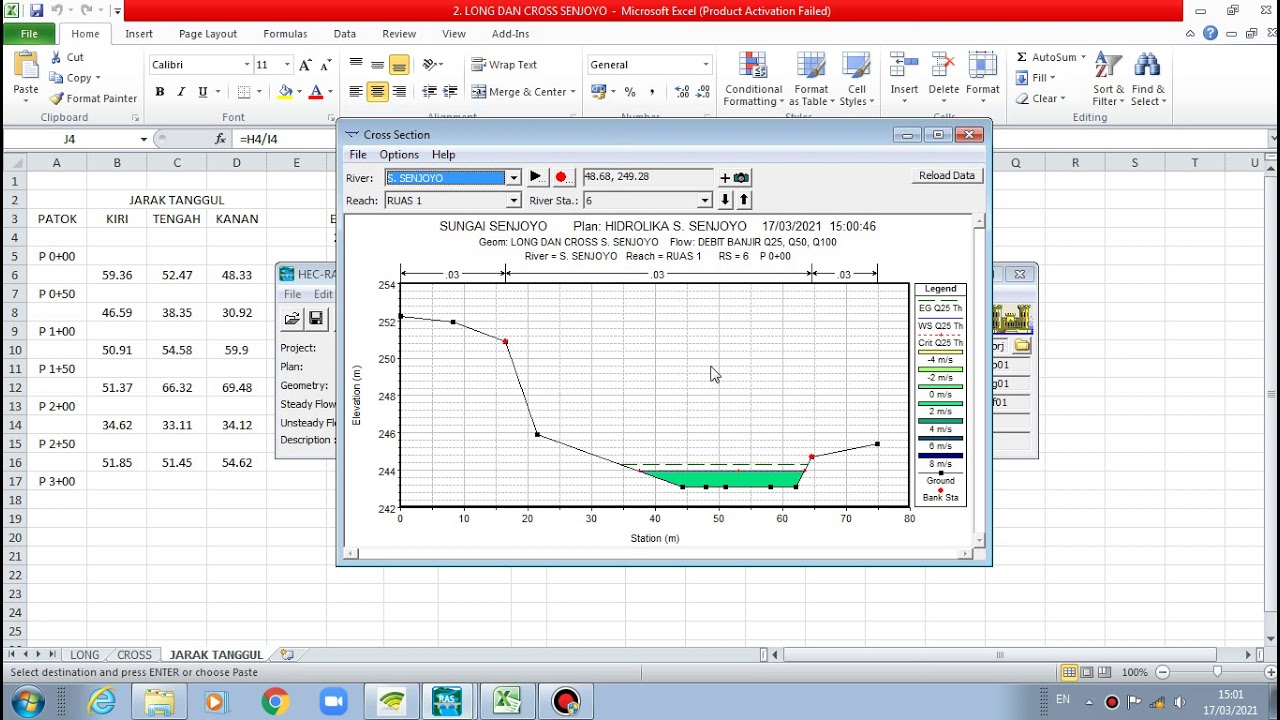Move to upstream station with up arrow

point(744,200)
